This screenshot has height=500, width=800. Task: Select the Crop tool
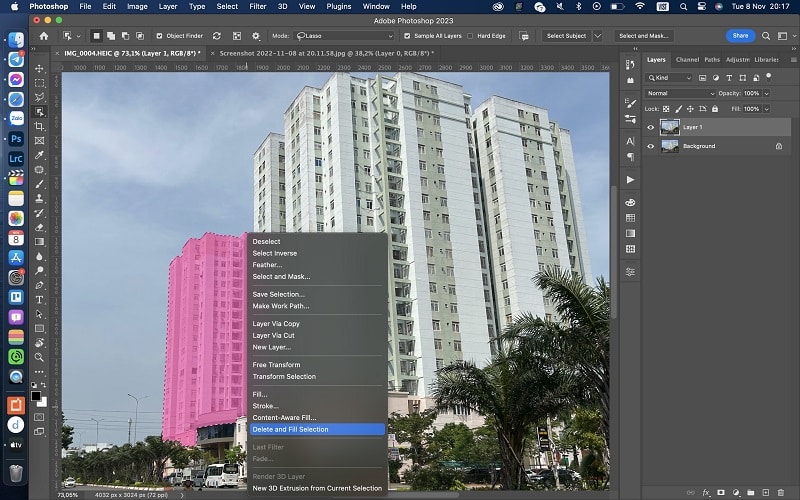(40, 126)
